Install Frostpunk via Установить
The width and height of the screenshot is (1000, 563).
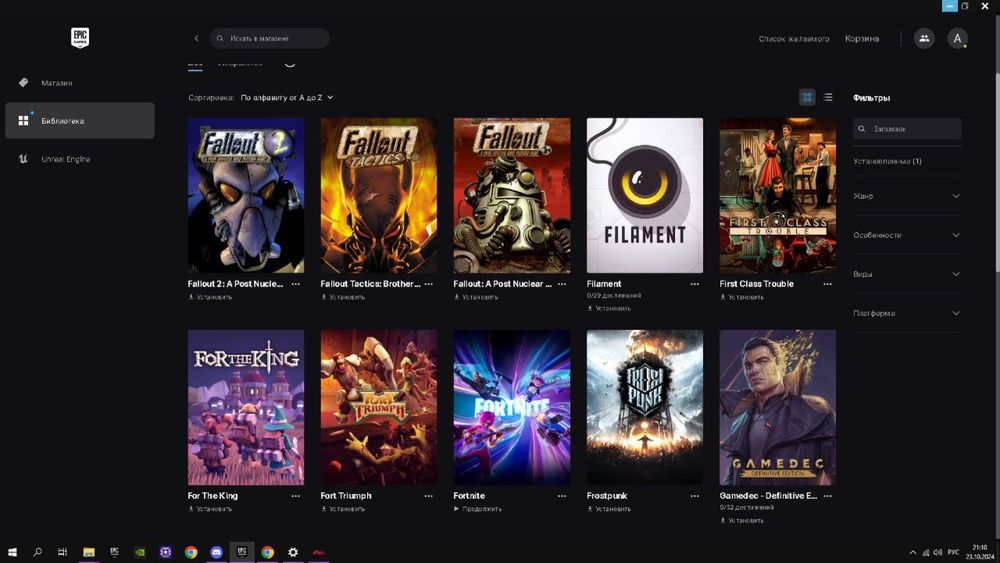(609, 509)
